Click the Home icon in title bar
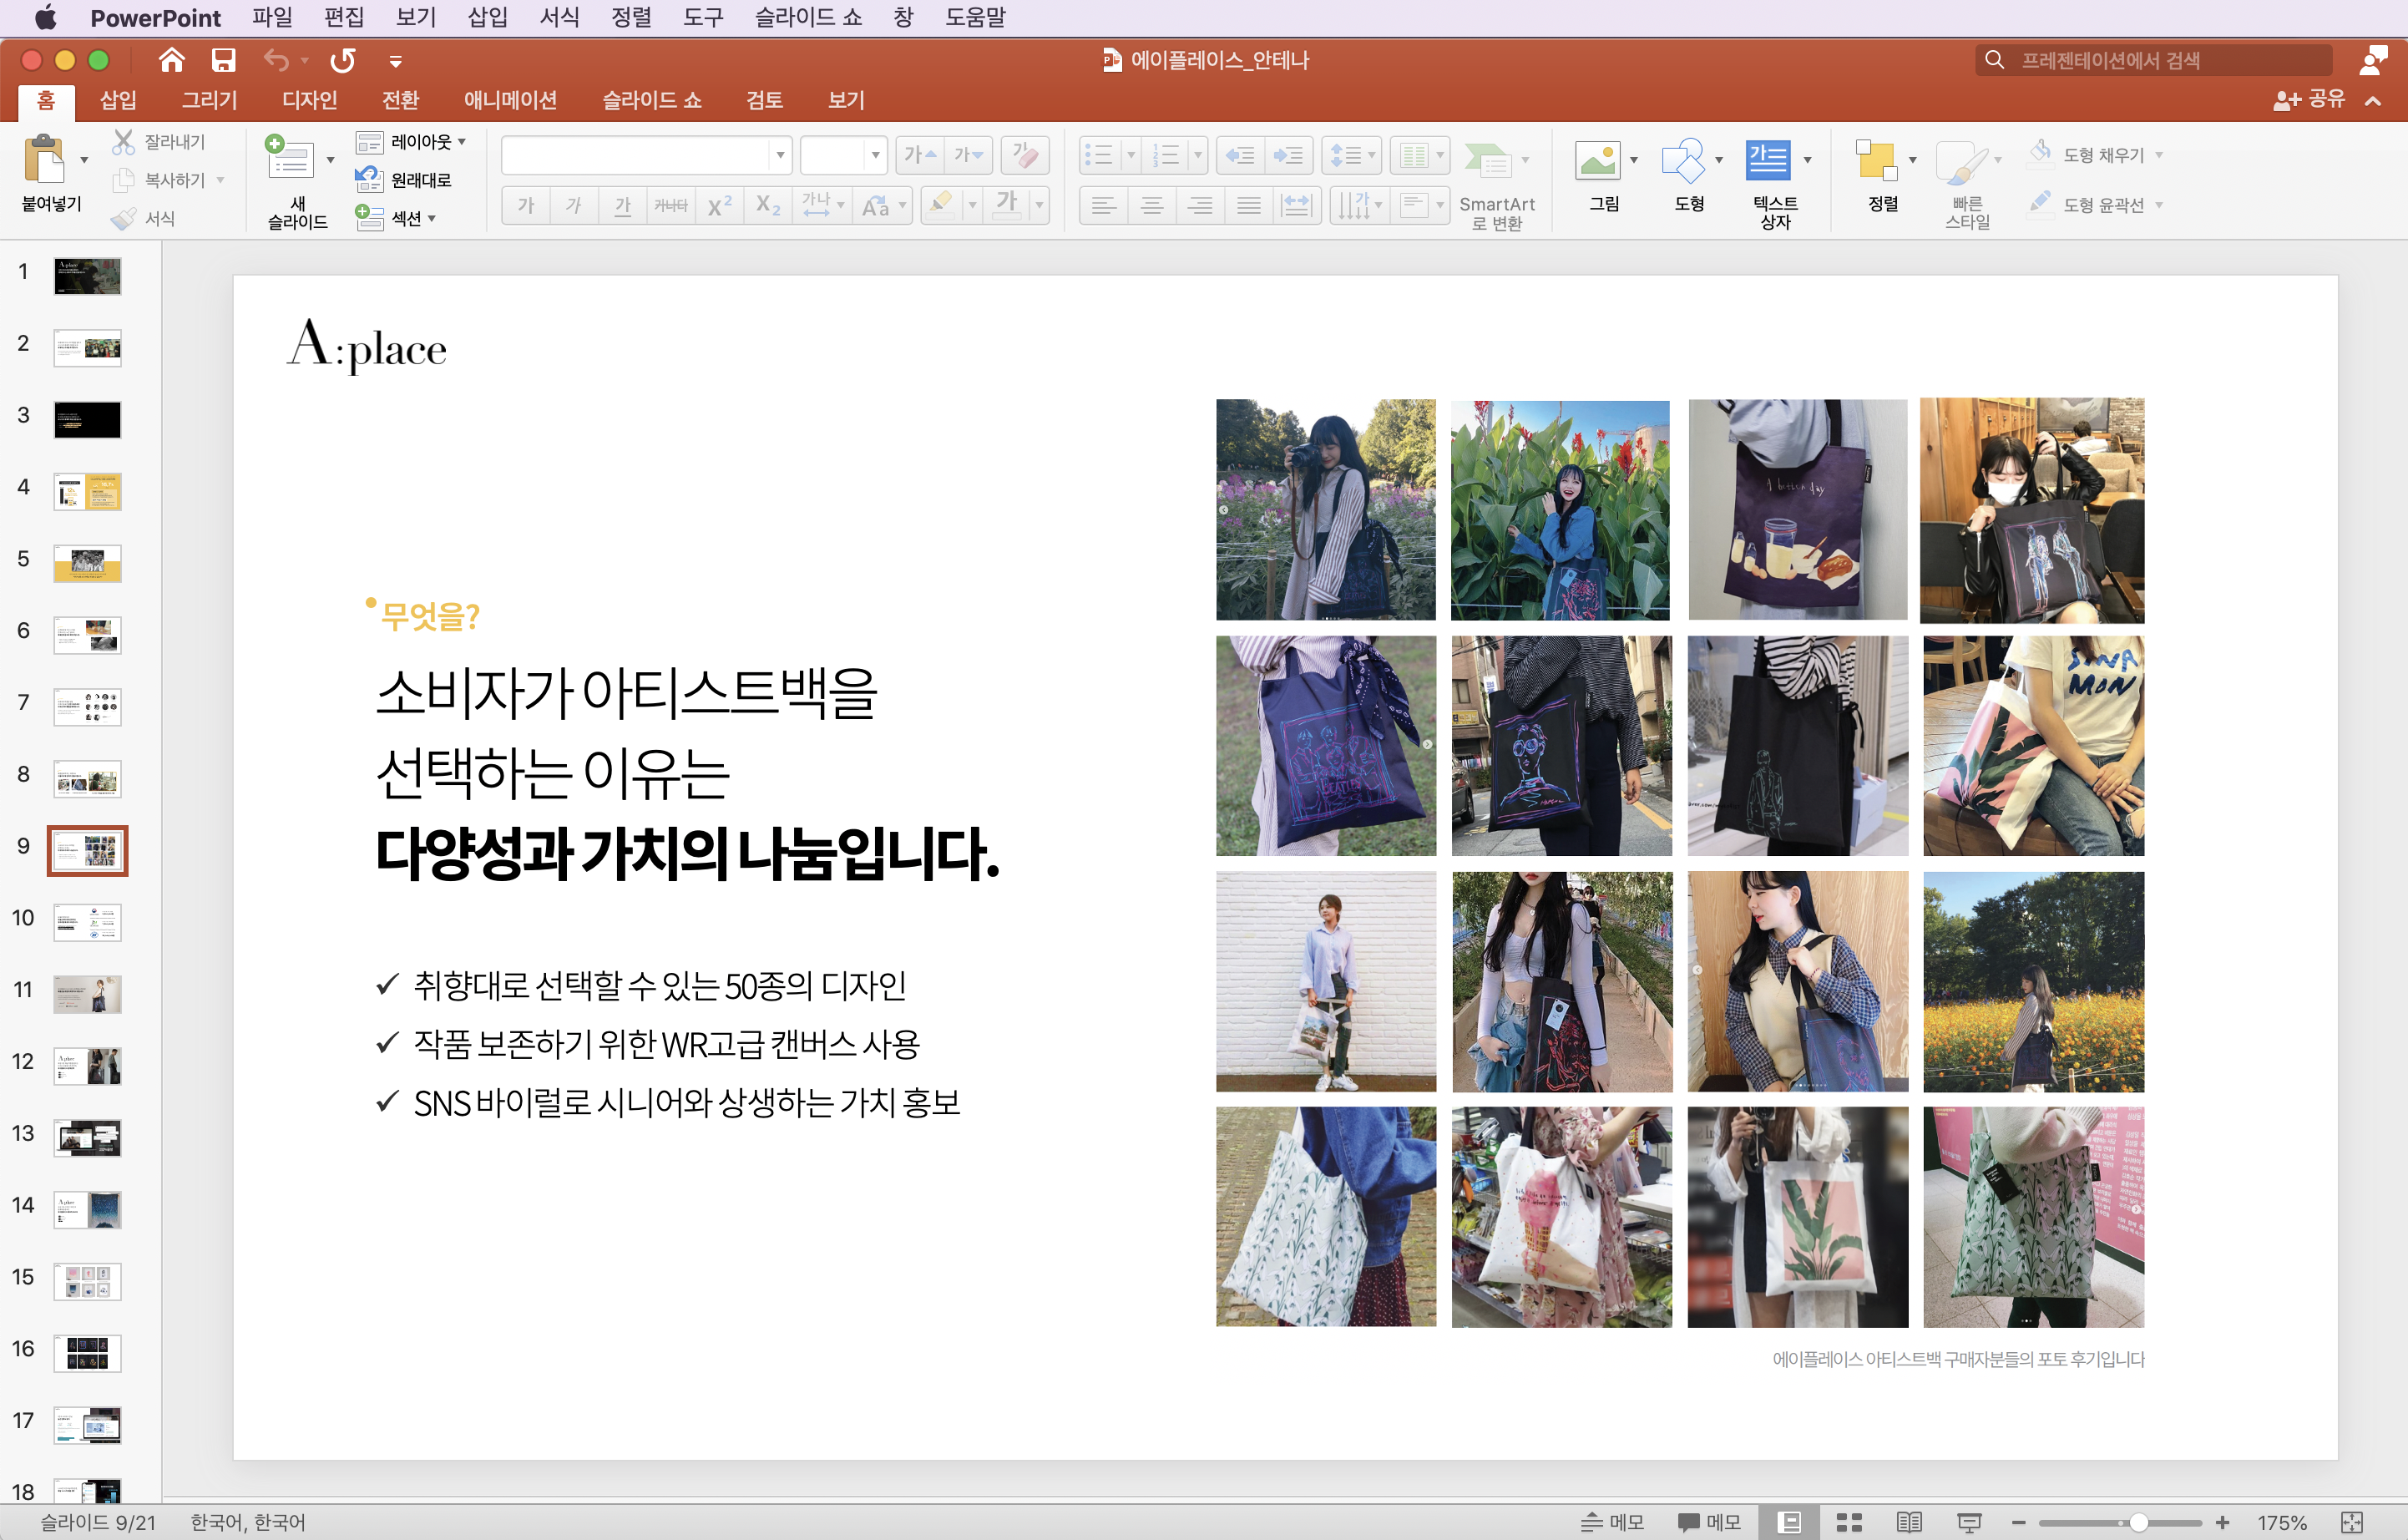 tap(172, 60)
